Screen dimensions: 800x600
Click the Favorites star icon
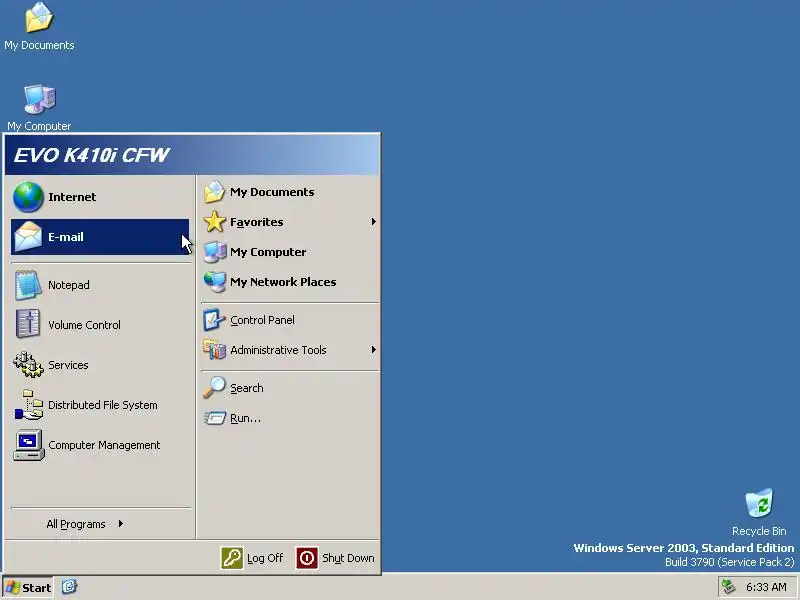(x=214, y=222)
